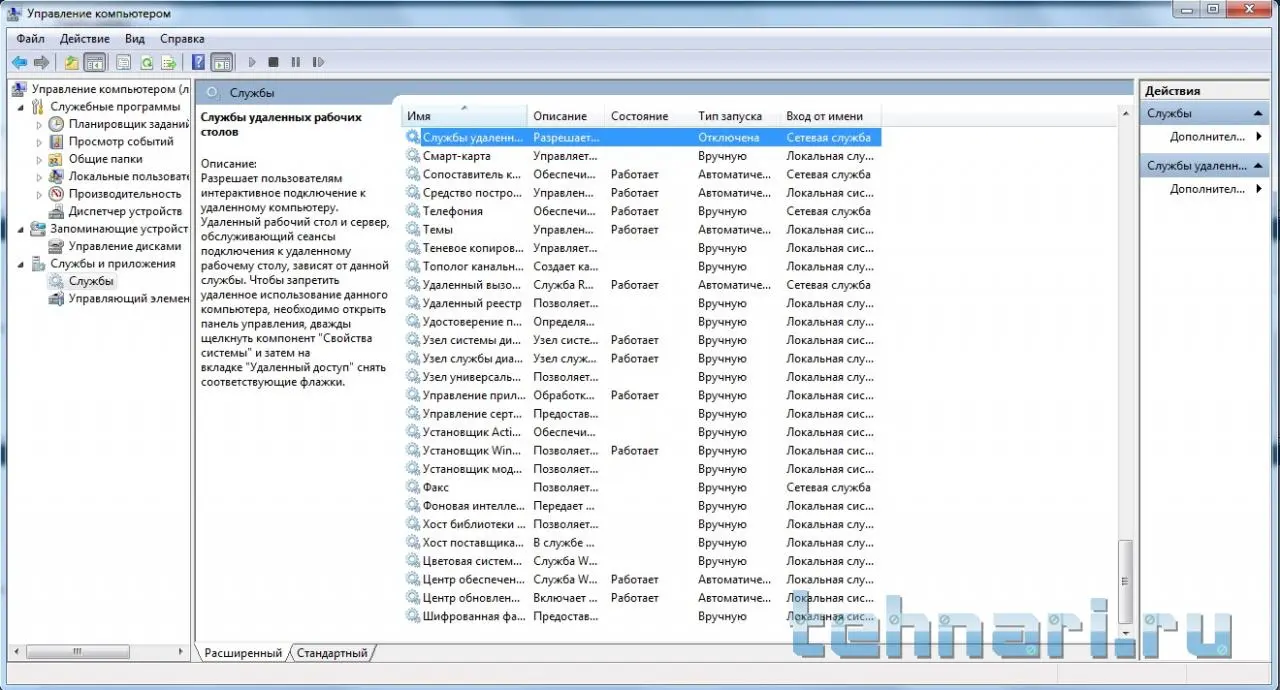Click the Управляющий элемент WMI icon
Image resolution: width=1280 pixels, height=690 pixels.
pyautogui.click(x=57, y=298)
